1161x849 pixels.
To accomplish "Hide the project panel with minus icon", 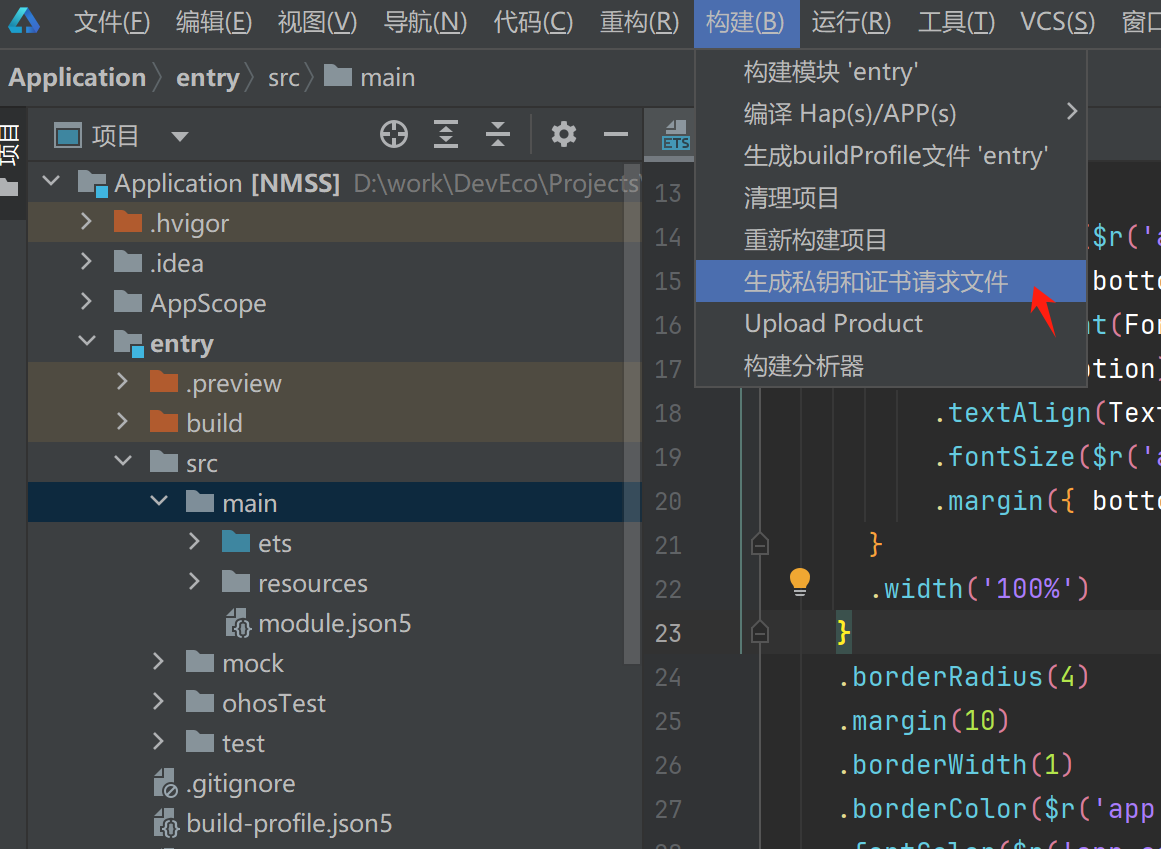I will pyautogui.click(x=616, y=135).
